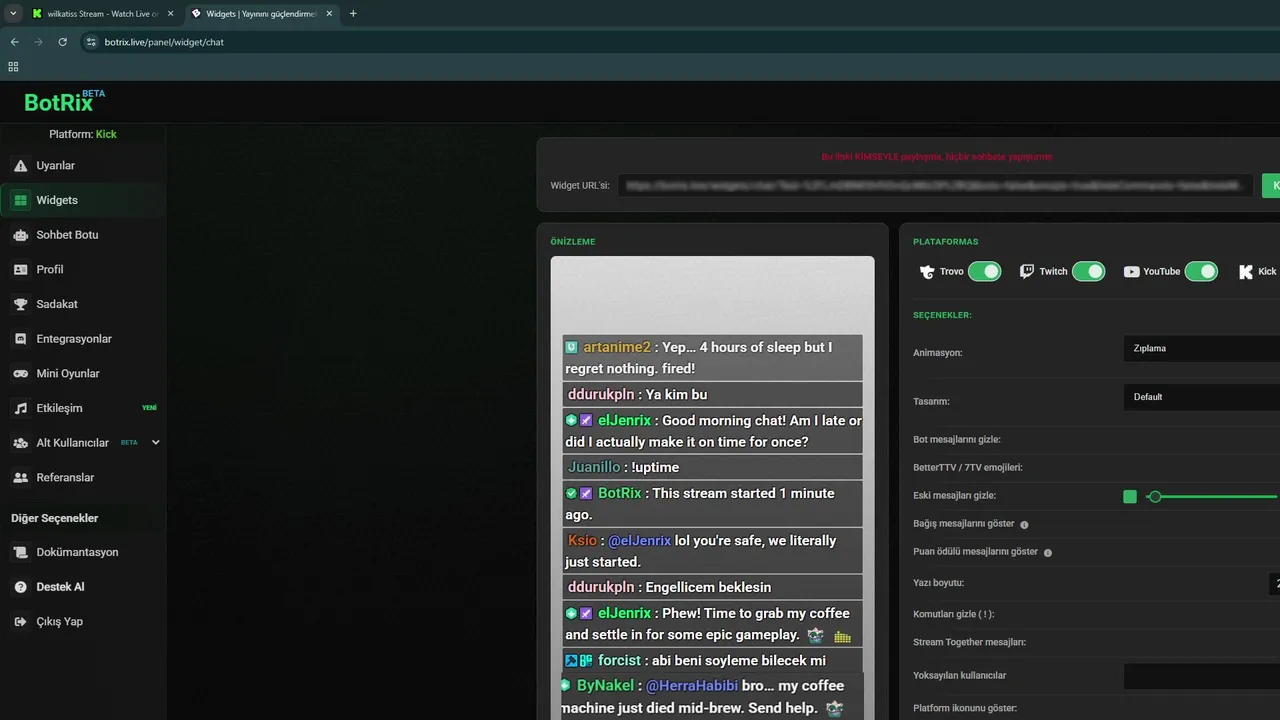Click the Yoksayılan kullanıcılar input field
The height and width of the screenshot is (720, 1280).
point(1201,676)
